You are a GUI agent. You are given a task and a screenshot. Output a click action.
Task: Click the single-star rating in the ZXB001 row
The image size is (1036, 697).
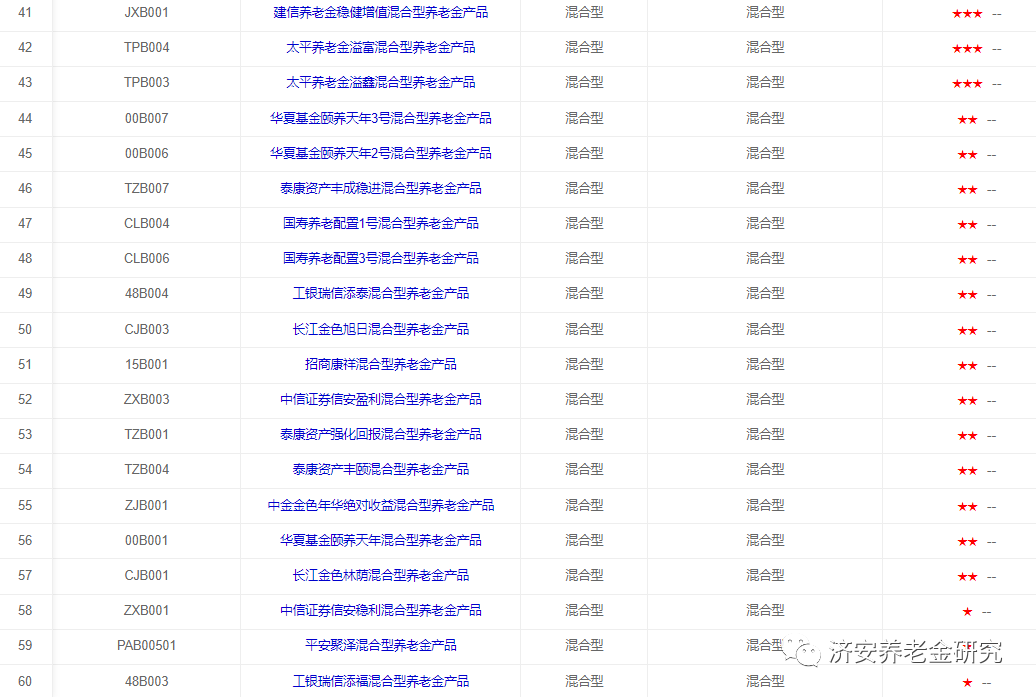[967, 612]
